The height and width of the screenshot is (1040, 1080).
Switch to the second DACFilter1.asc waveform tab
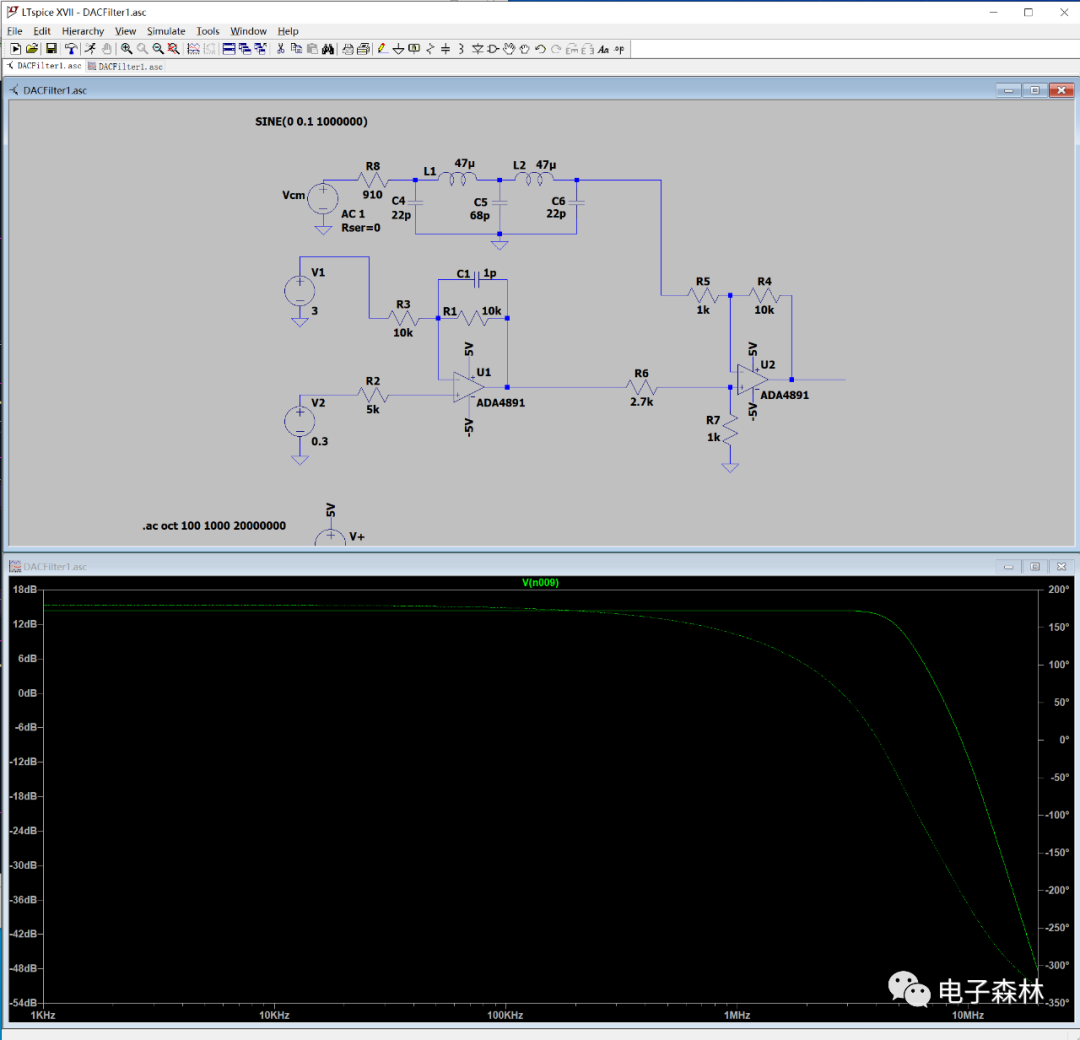[x=125, y=66]
